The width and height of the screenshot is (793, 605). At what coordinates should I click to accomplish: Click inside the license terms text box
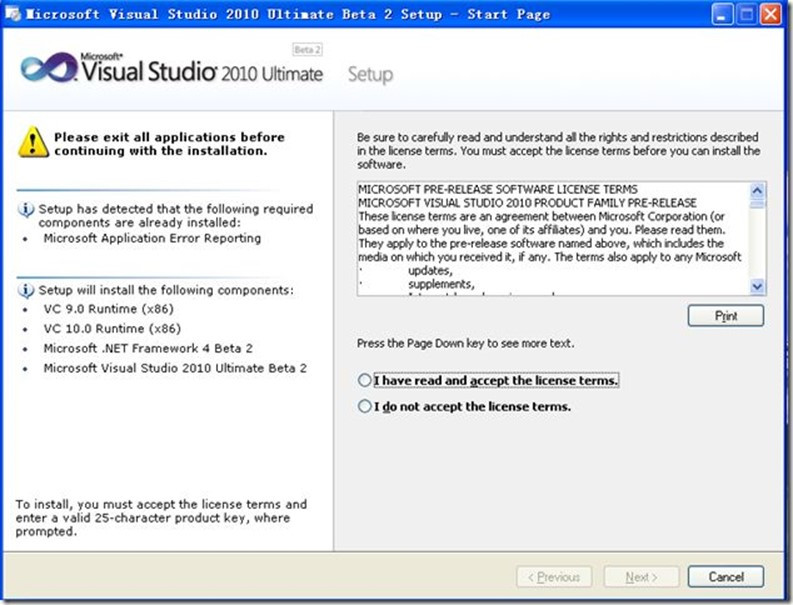(553, 238)
